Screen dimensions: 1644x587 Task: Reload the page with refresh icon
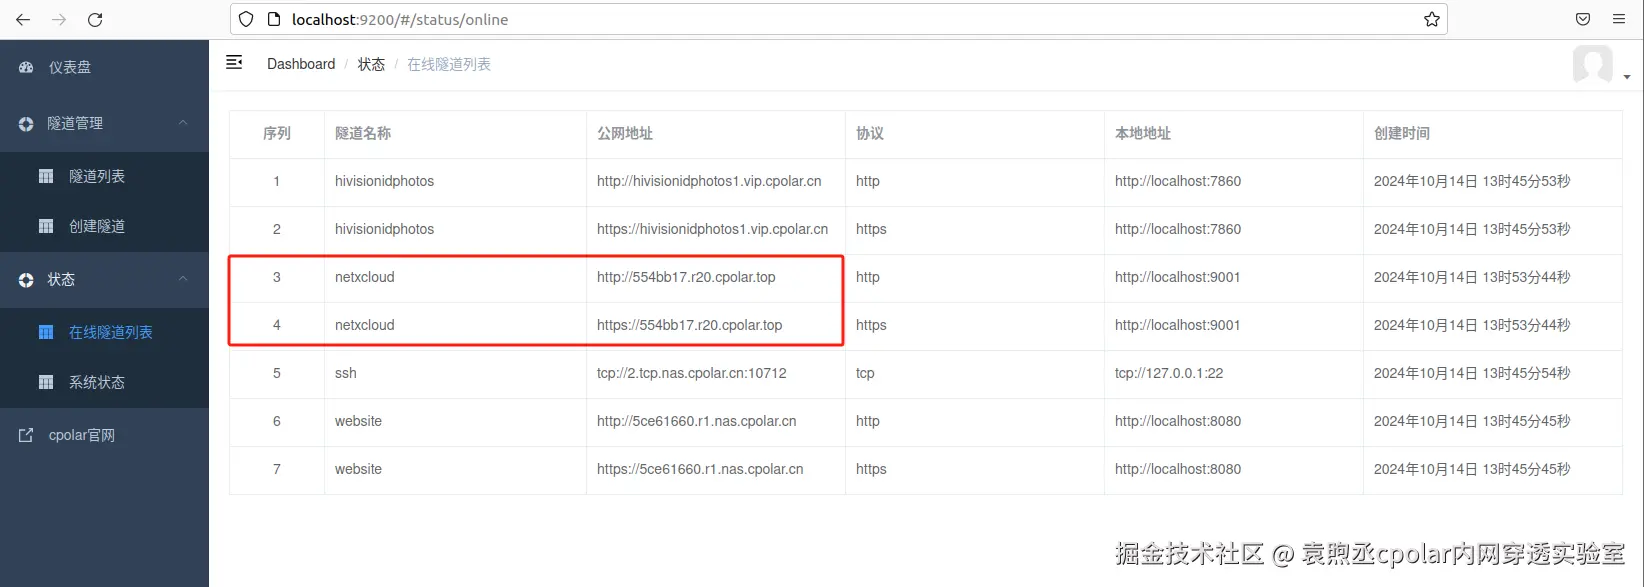tap(95, 19)
